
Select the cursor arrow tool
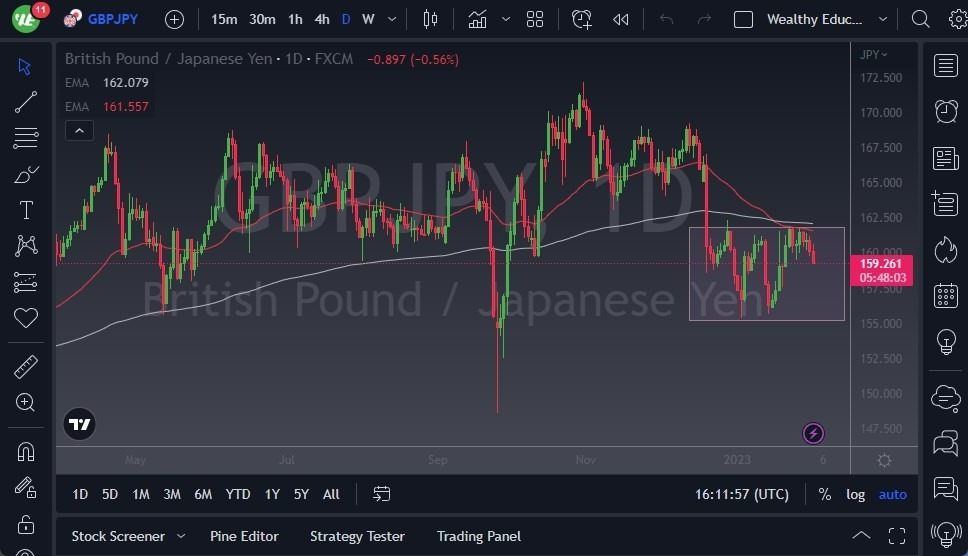pos(25,66)
